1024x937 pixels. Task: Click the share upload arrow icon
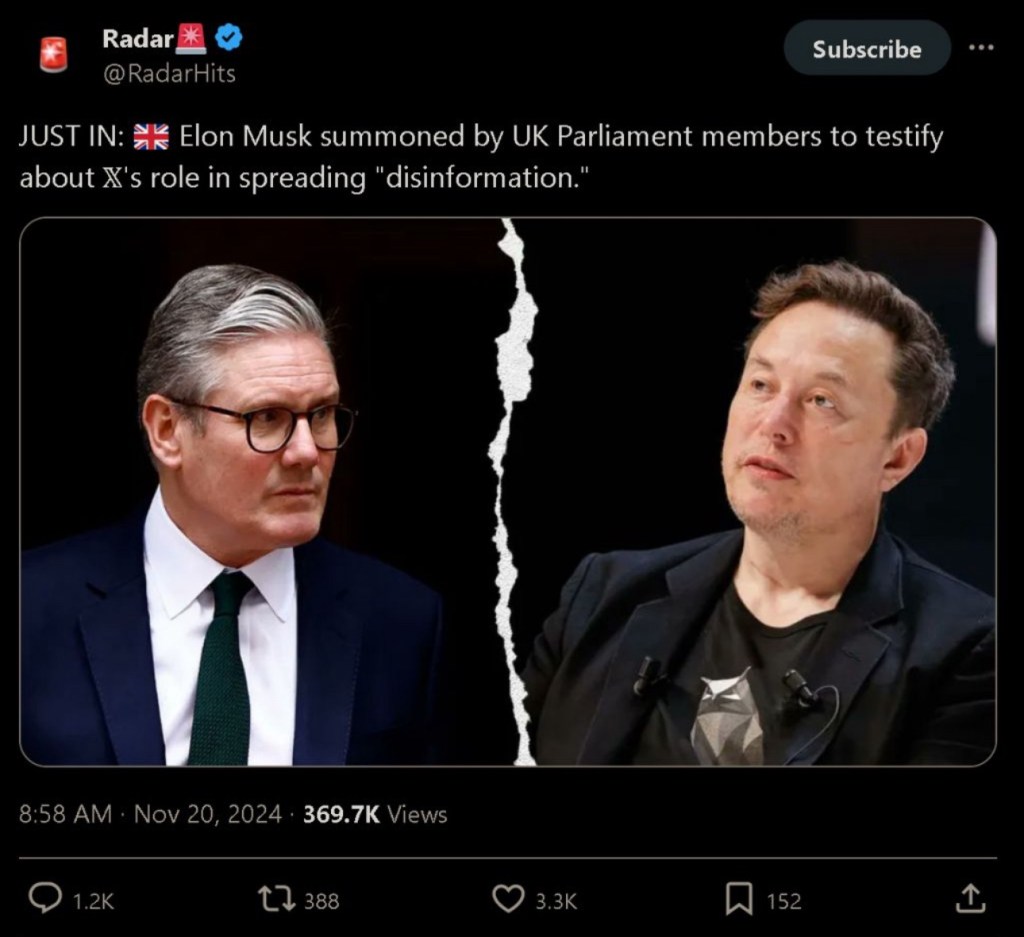968,899
